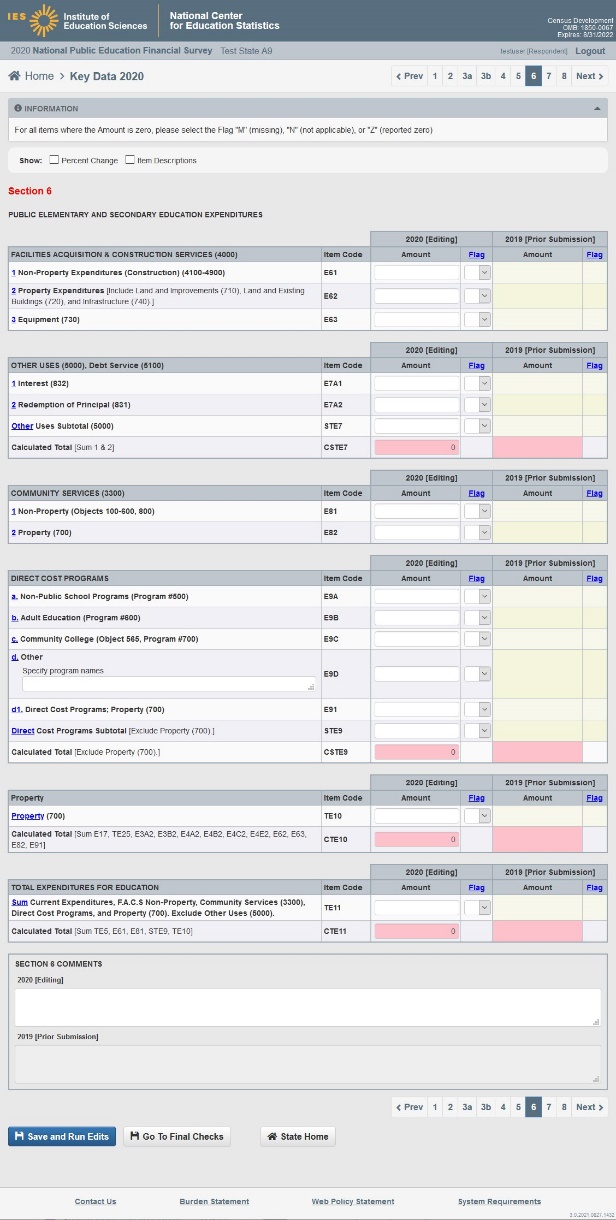Open the Burden Statement footer link

[x=214, y=1201]
